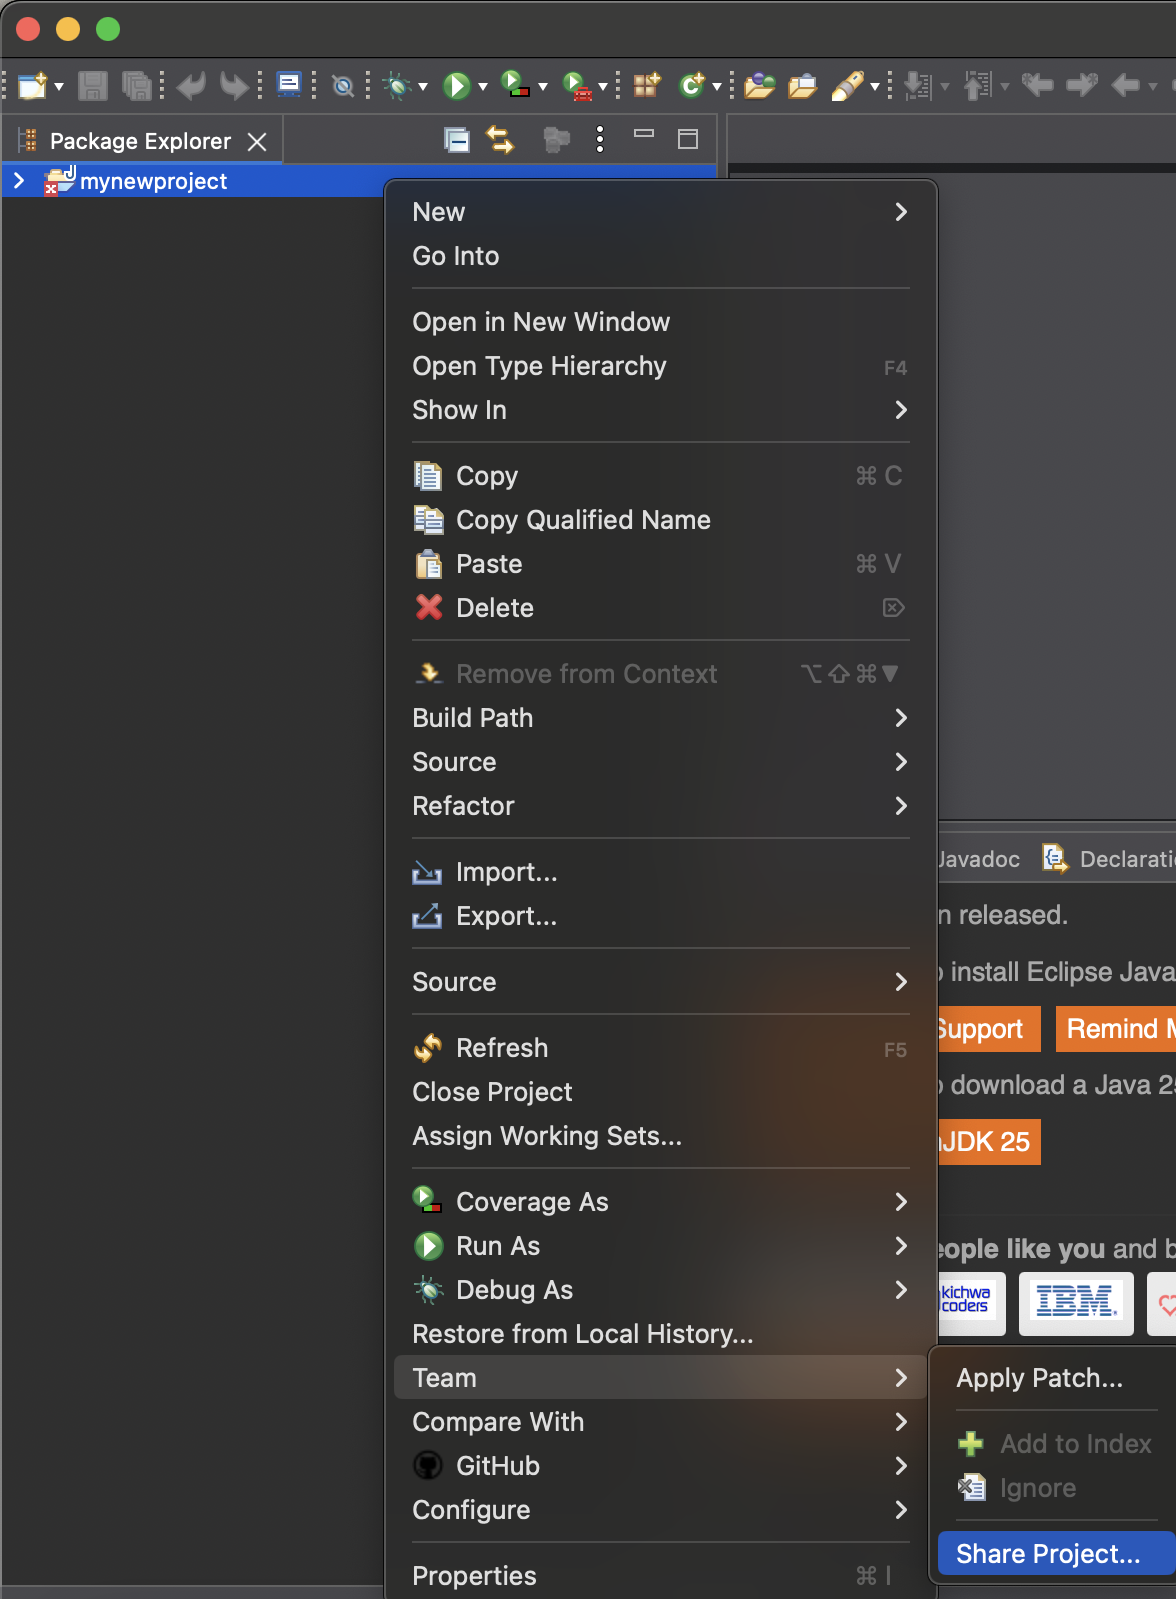Click the IBM sponsor logo thumbnail
Image resolution: width=1176 pixels, height=1599 pixels.
[1075, 1303]
